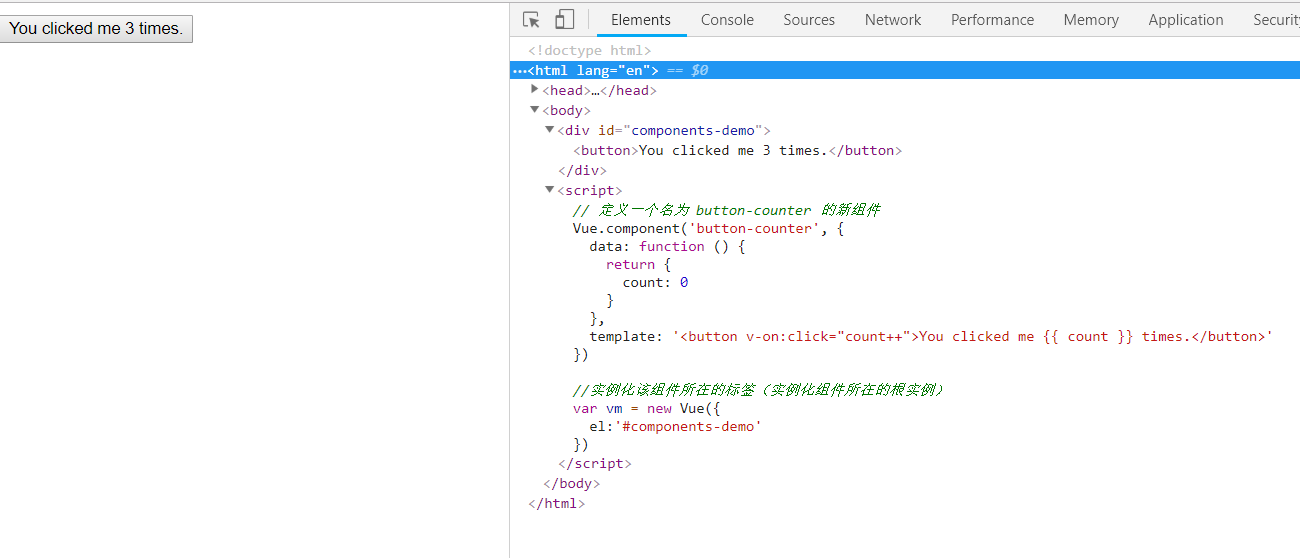Collapse the script element arrow

pos(549,190)
